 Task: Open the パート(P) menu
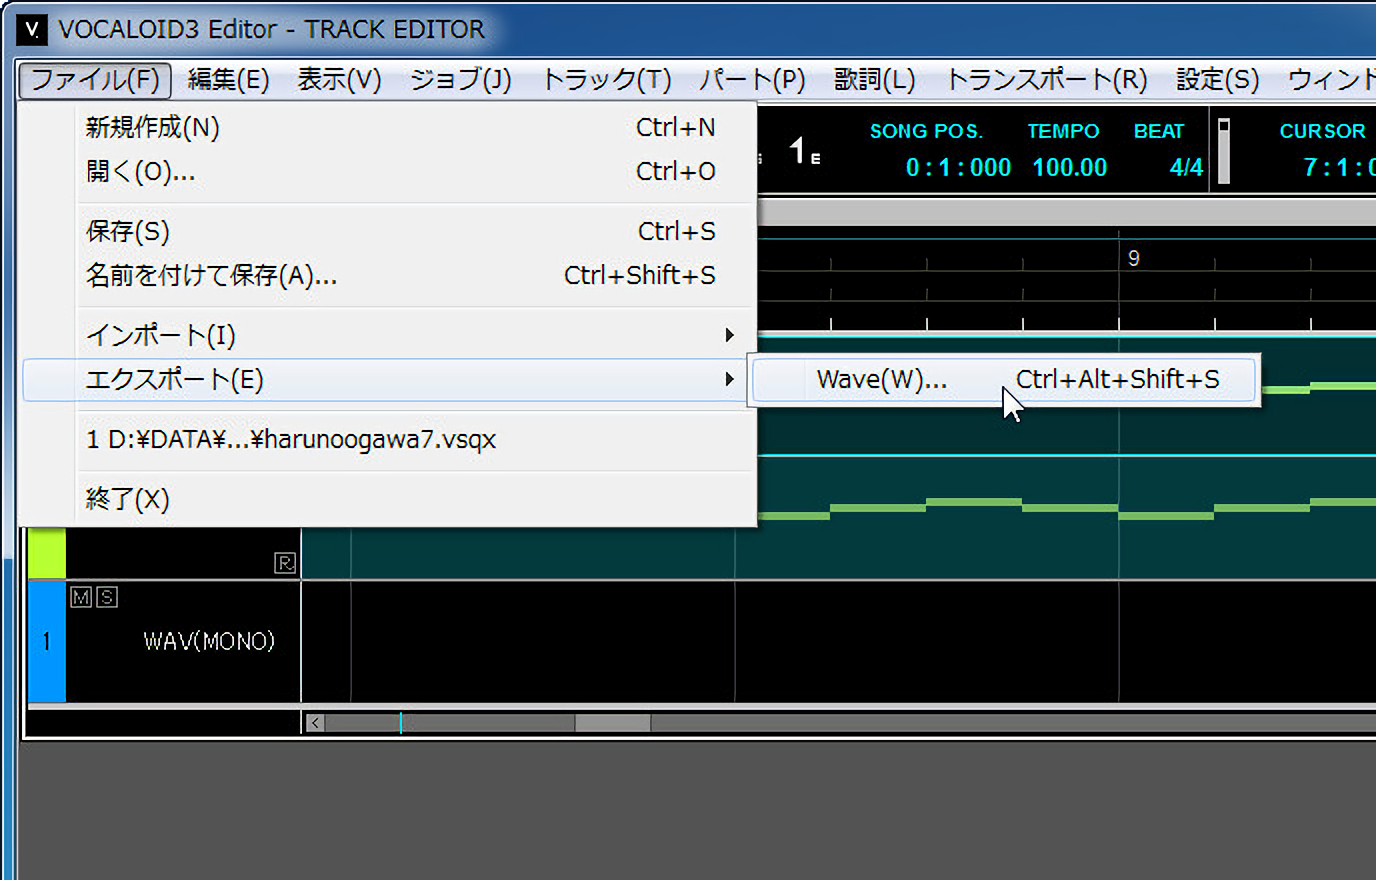(x=752, y=80)
